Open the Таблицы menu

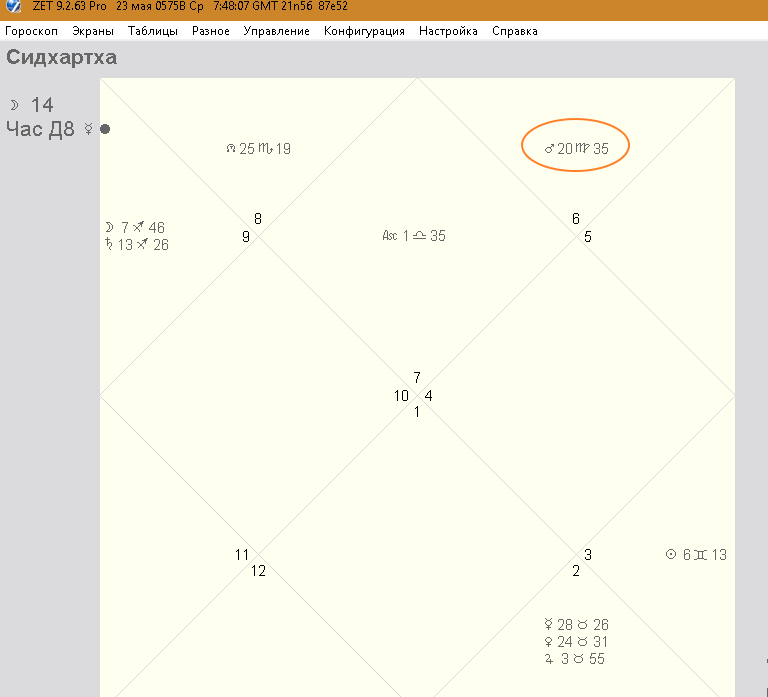153,31
